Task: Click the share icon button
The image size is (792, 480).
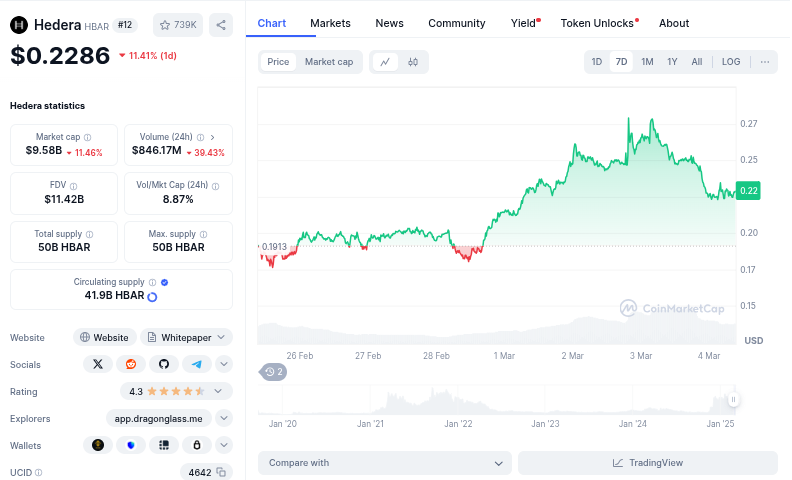Action: tap(221, 25)
